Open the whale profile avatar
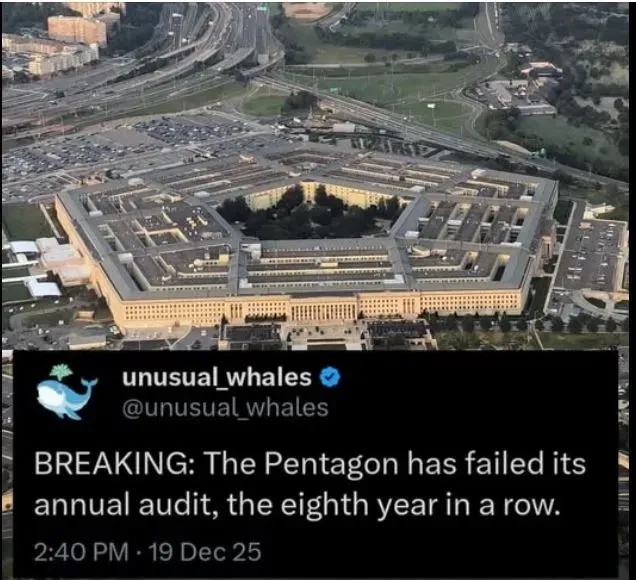Image resolution: width=636 pixels, height=580 pixels. tap(67, 393)
